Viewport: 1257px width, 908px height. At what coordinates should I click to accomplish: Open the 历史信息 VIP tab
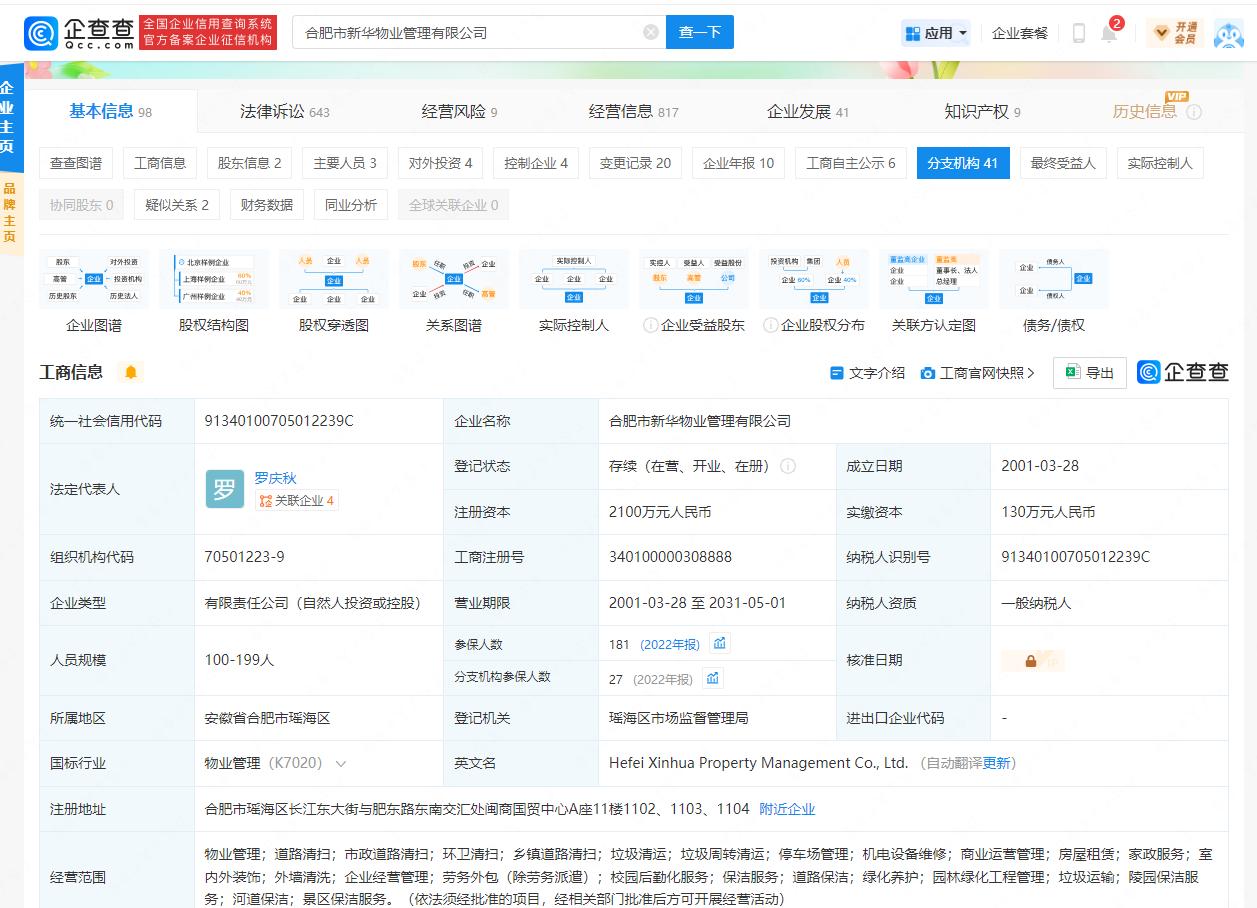coord(1145,111)
